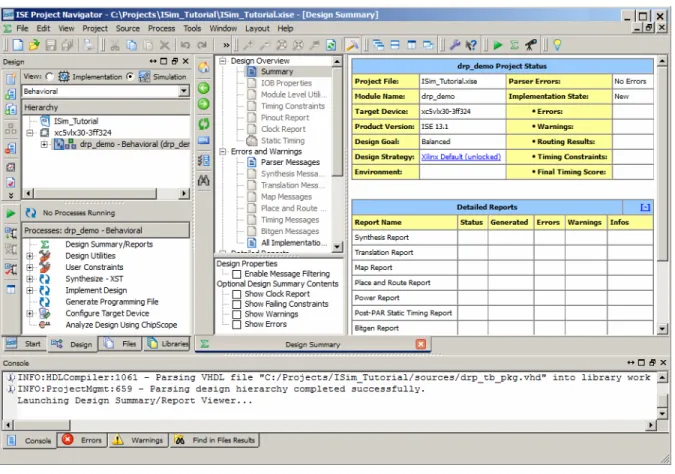Switch to the Libraries tab
The height and width of the screenshot is (474, 675).
[x=167, y=344]
